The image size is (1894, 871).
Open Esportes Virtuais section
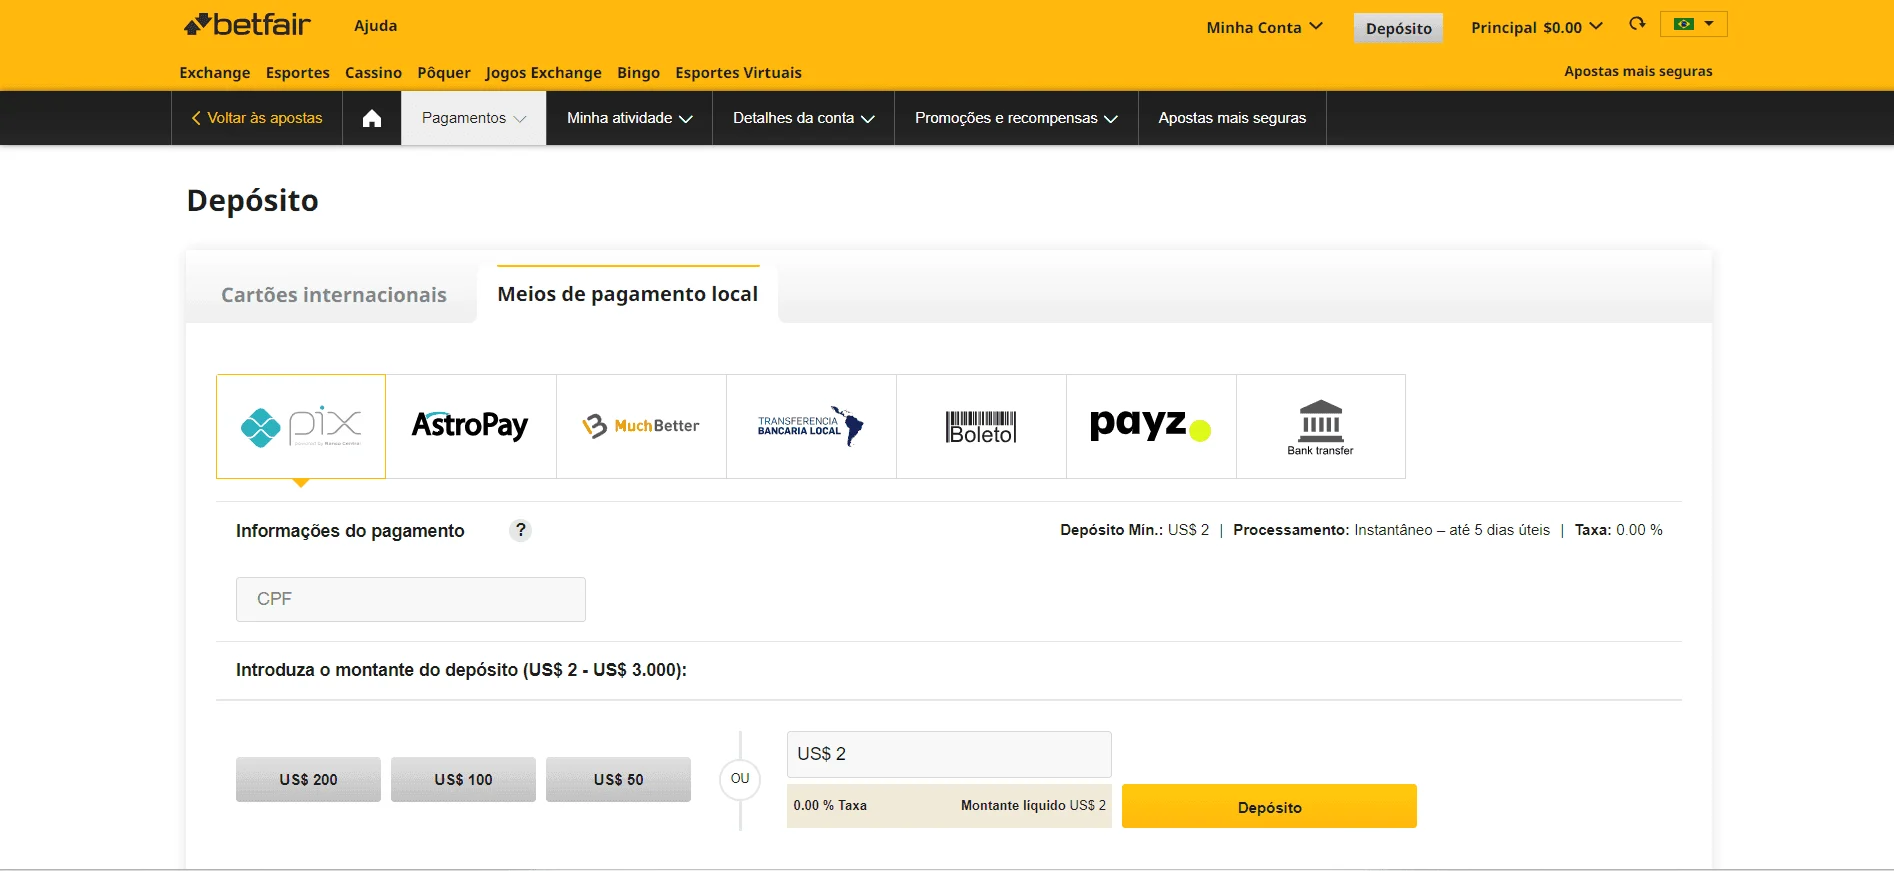[x=738, y=72]
